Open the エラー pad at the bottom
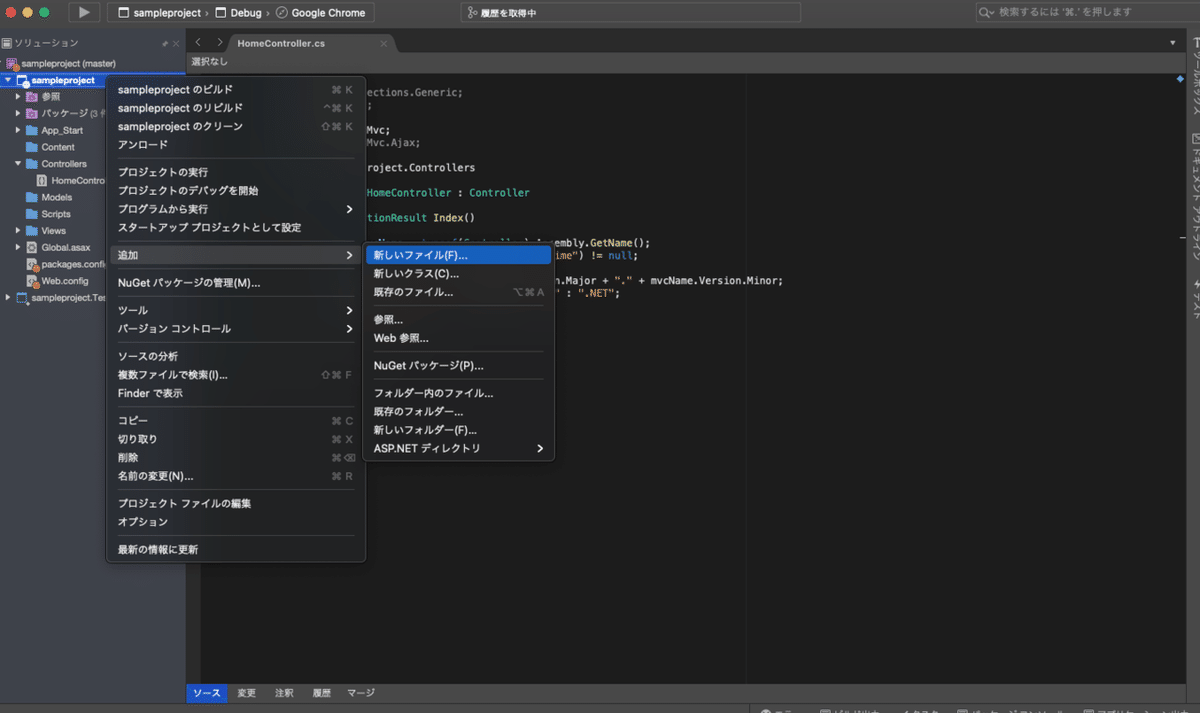1200x713 pixels. tap(780, 708)
